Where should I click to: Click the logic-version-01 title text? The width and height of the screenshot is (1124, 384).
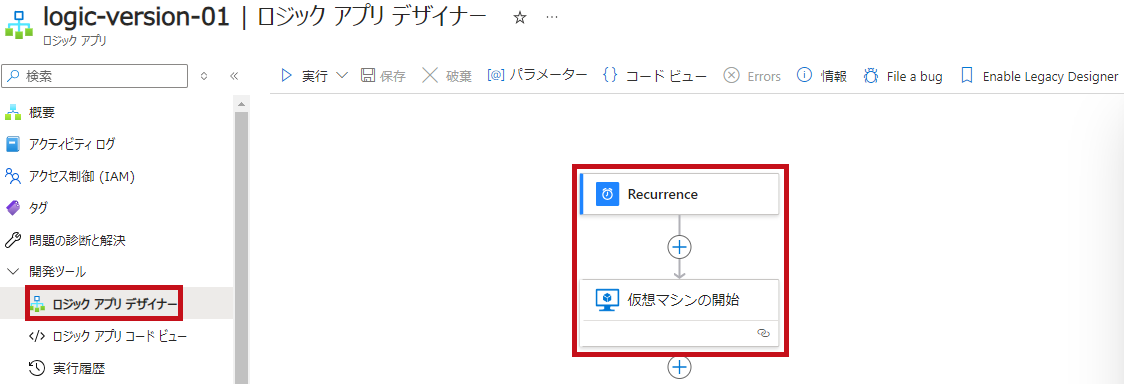click(137, 17)
